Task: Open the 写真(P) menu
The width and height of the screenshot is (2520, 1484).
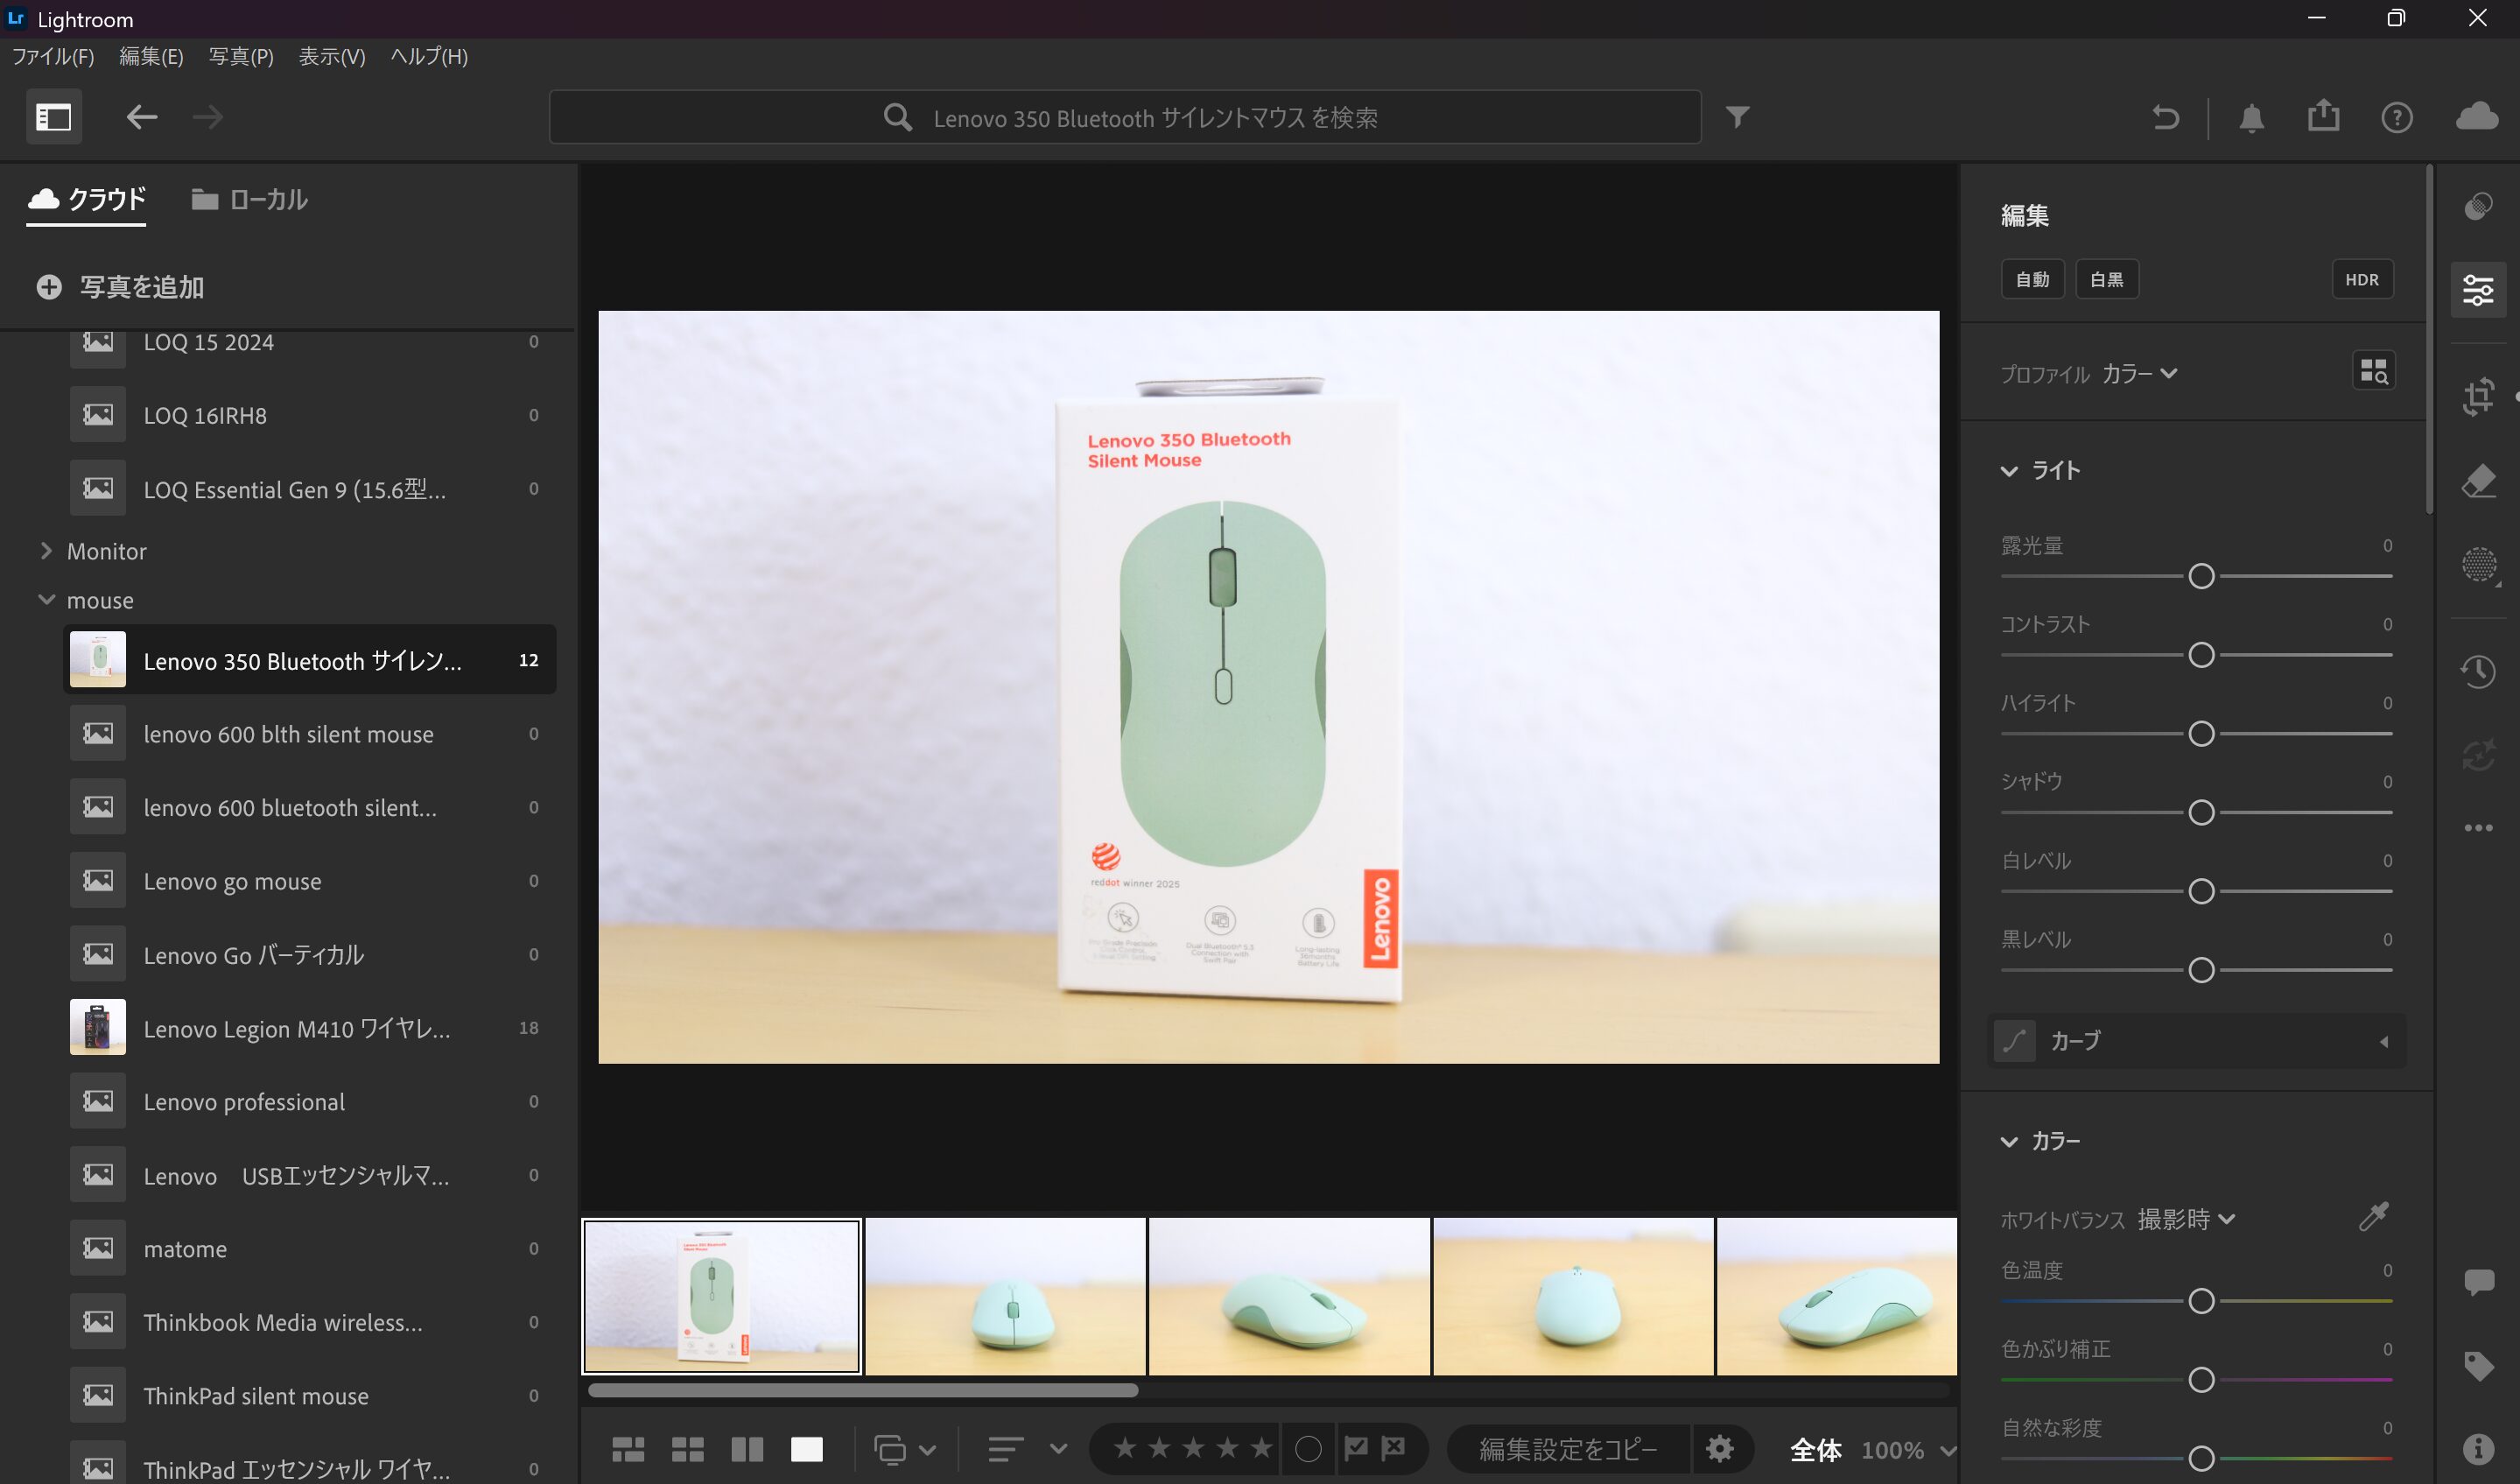Action: pyautogui.click(x=239, y=57)
